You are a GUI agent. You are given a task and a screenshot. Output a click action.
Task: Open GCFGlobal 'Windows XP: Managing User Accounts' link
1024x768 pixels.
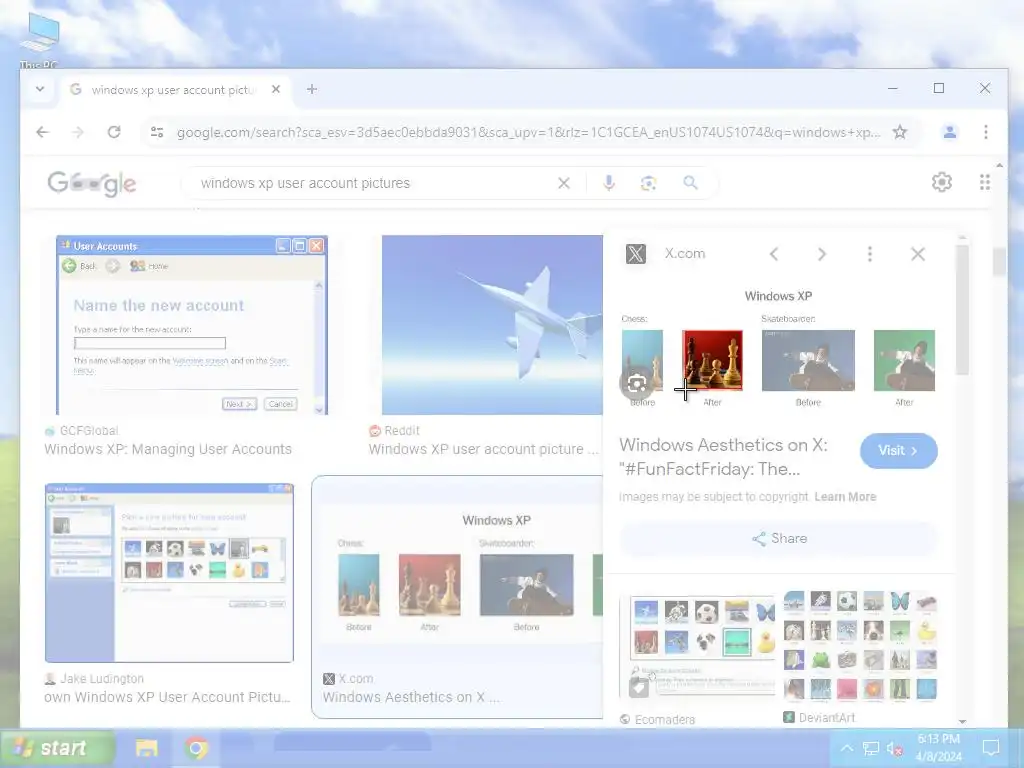click(168, 449)
